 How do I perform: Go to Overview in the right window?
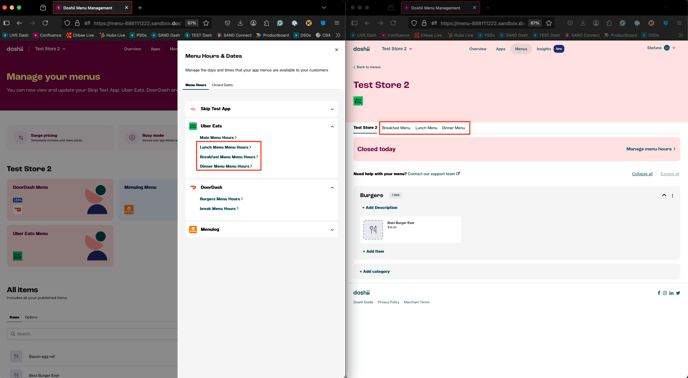coord(477,49)
